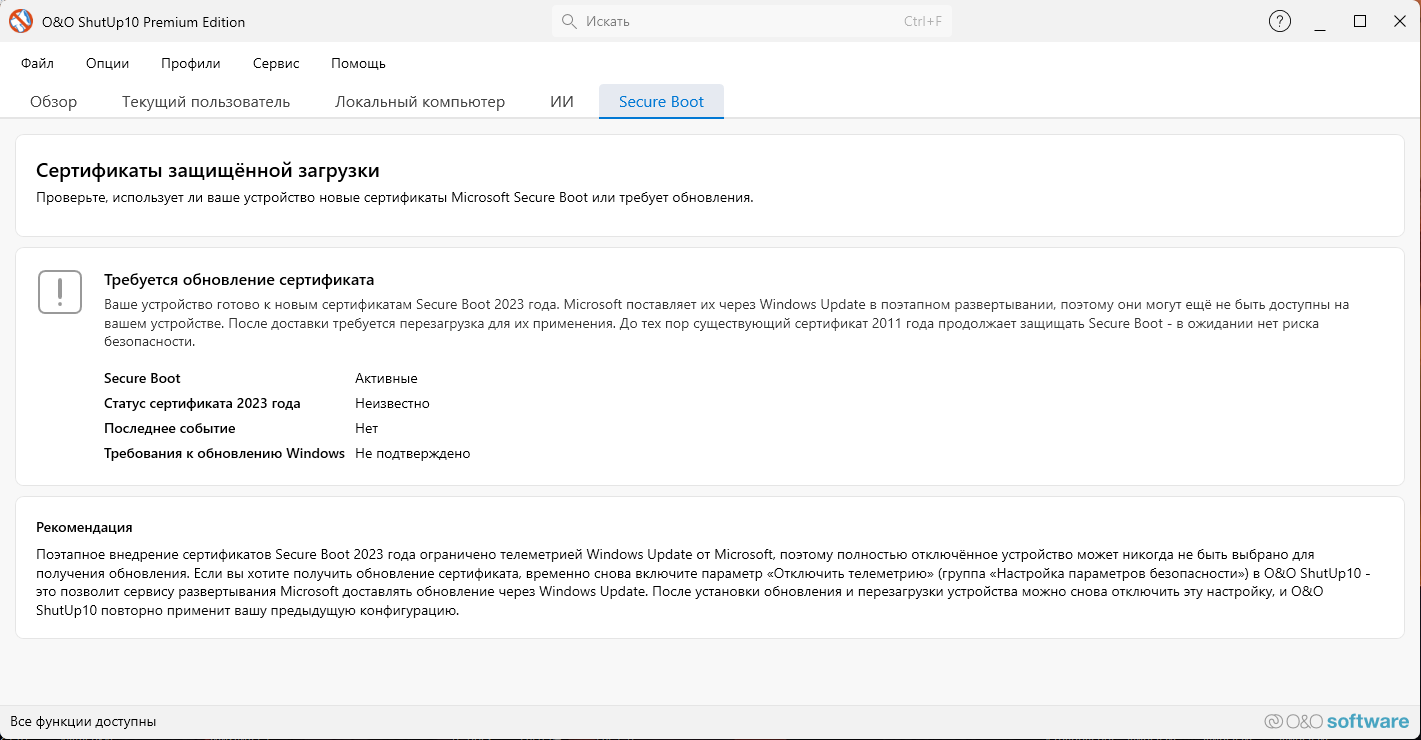
Task: Open the Файл menu
Action: click(x=37, y=63)
